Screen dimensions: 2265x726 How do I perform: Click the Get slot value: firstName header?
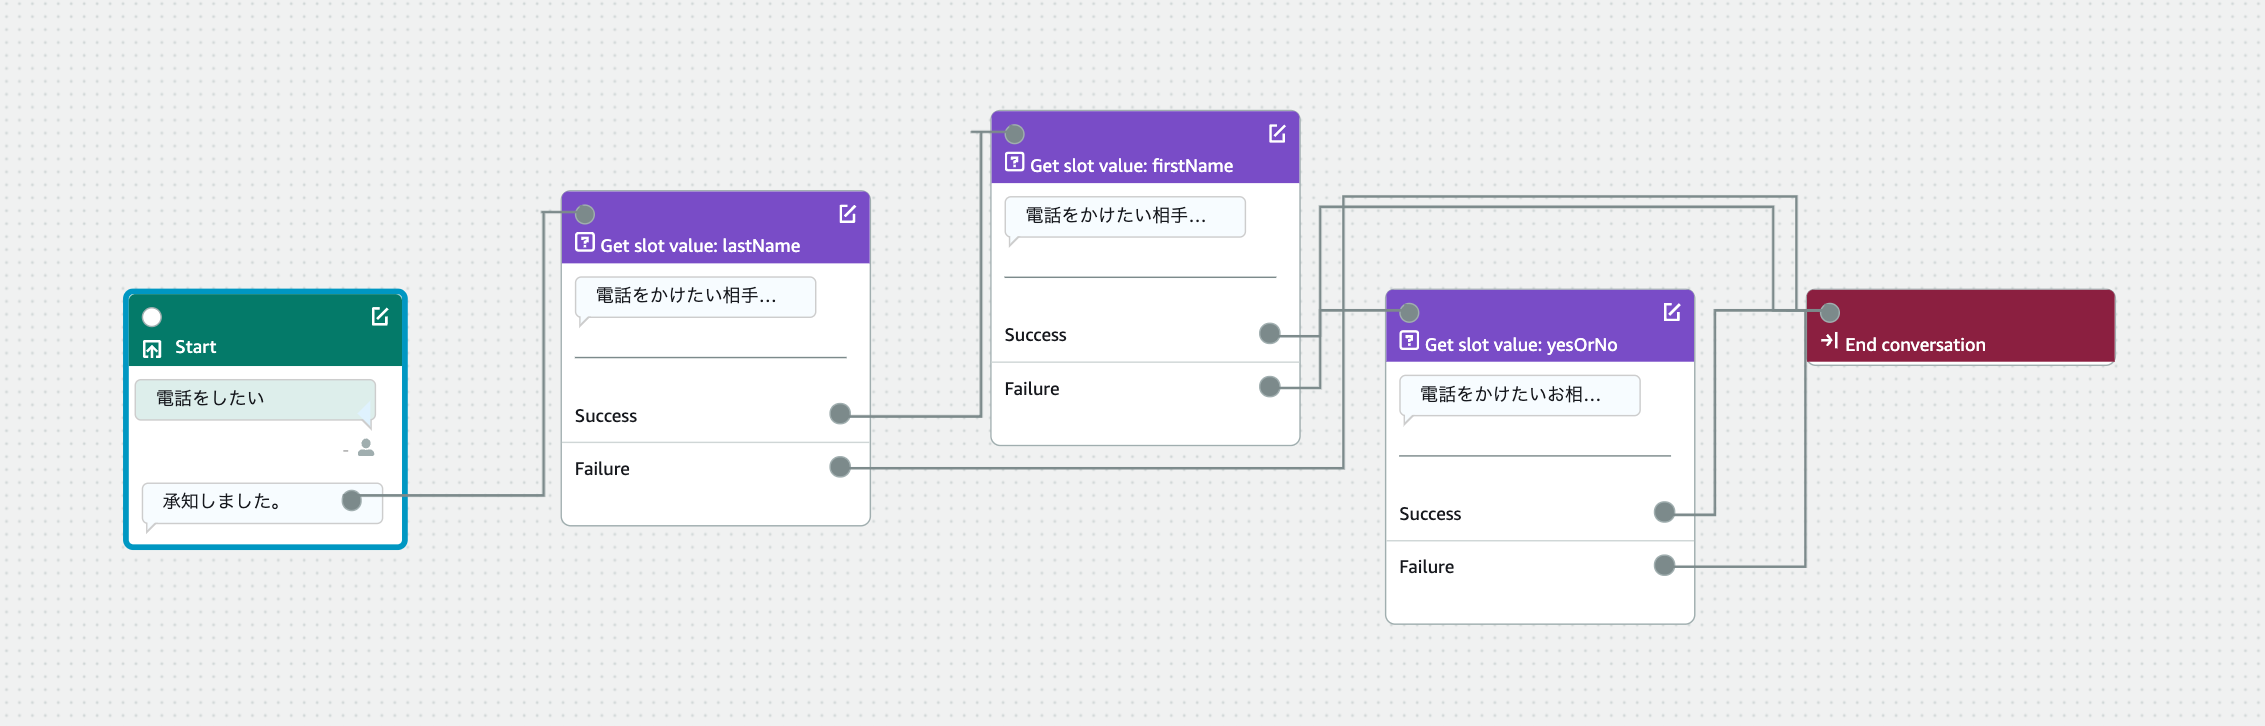point(1131,166)
